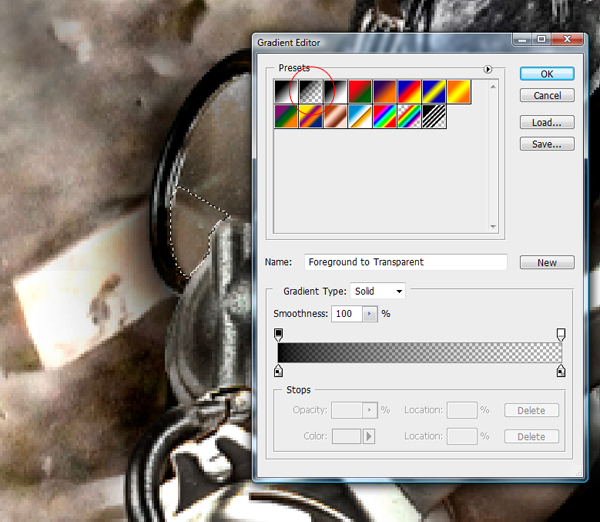The height and width of the screenshot is (522, 600).
Task: Click New to create a gradient preset
Action: (547, 263)
